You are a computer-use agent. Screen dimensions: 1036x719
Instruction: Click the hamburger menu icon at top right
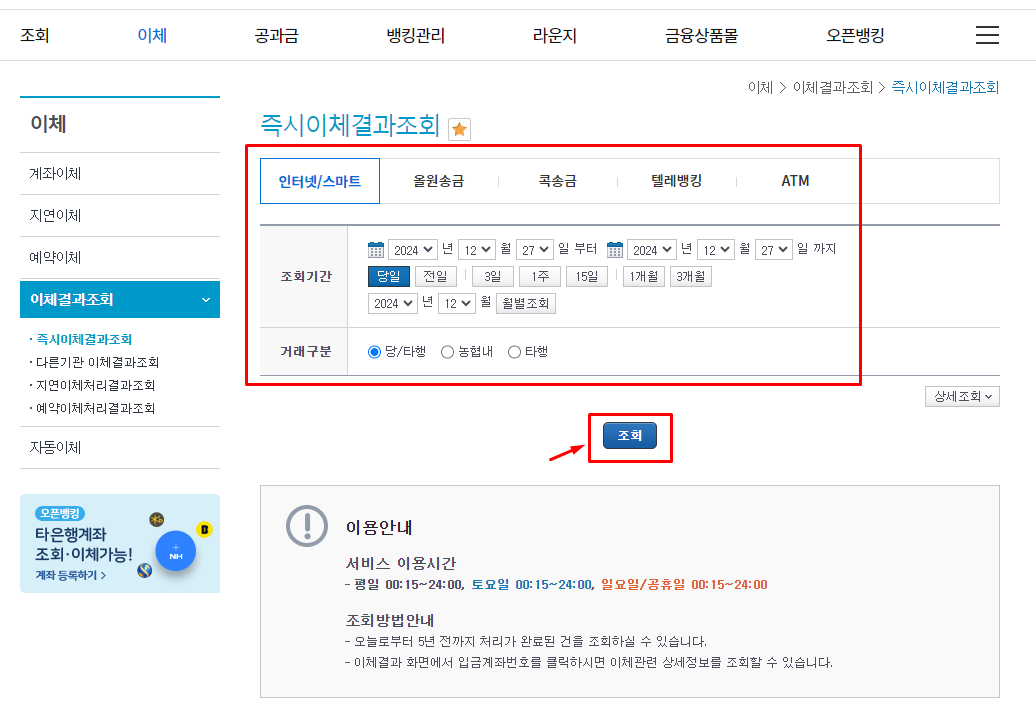pyautogui.click(x=987, y=34)
